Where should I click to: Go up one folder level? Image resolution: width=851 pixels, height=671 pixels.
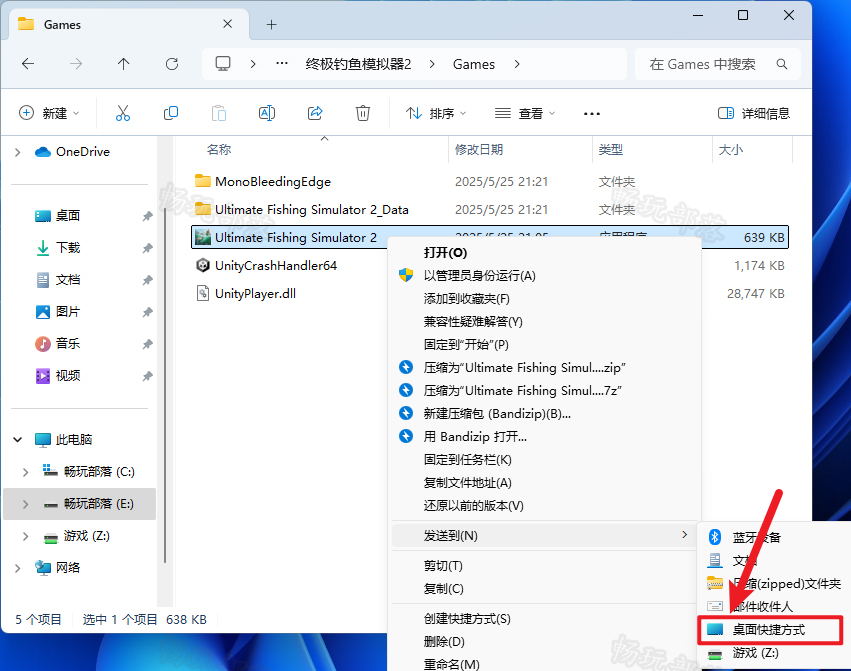pos(124,64)
